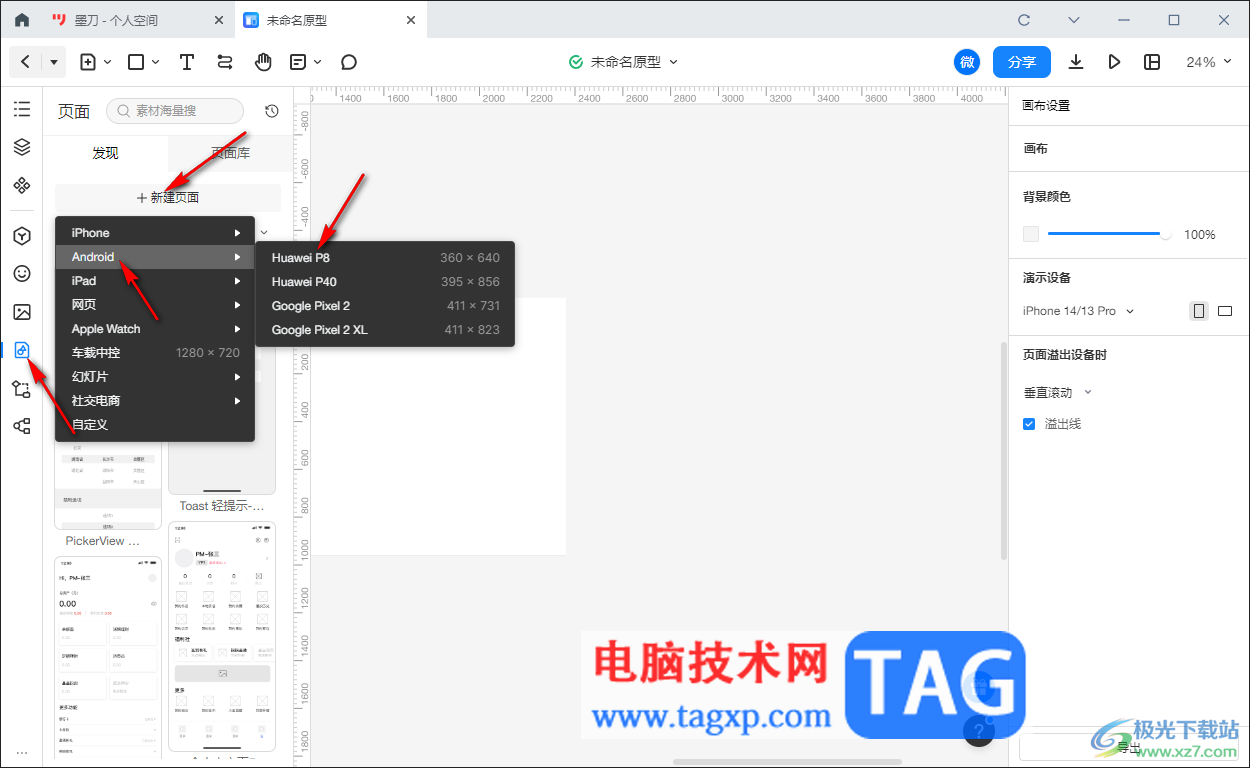Select 车载中控 1280 × 720 option

[155, 353]
